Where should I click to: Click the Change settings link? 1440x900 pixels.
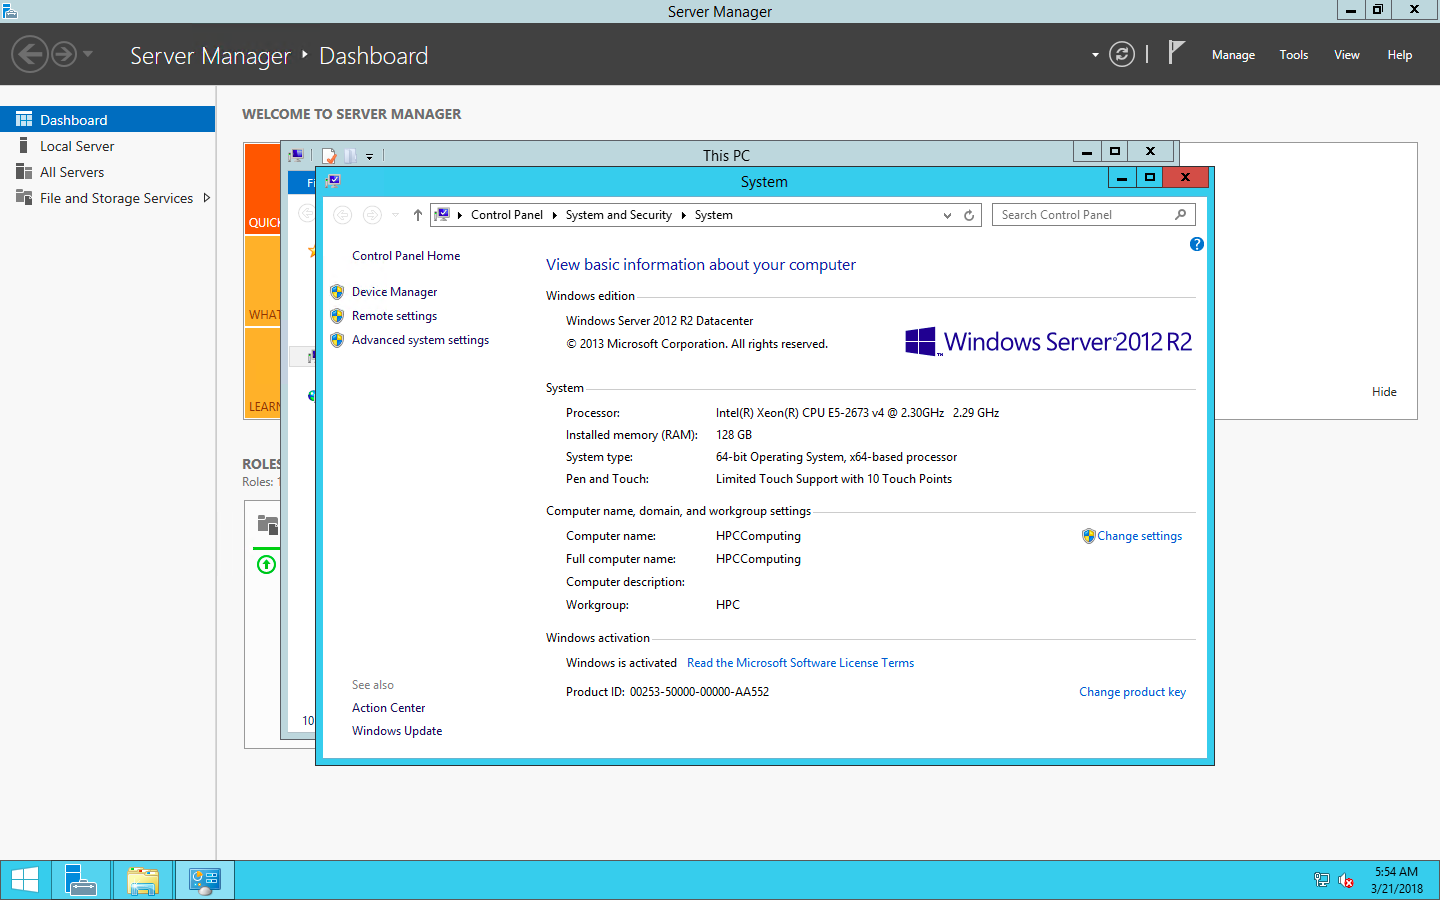point(1139,536)
